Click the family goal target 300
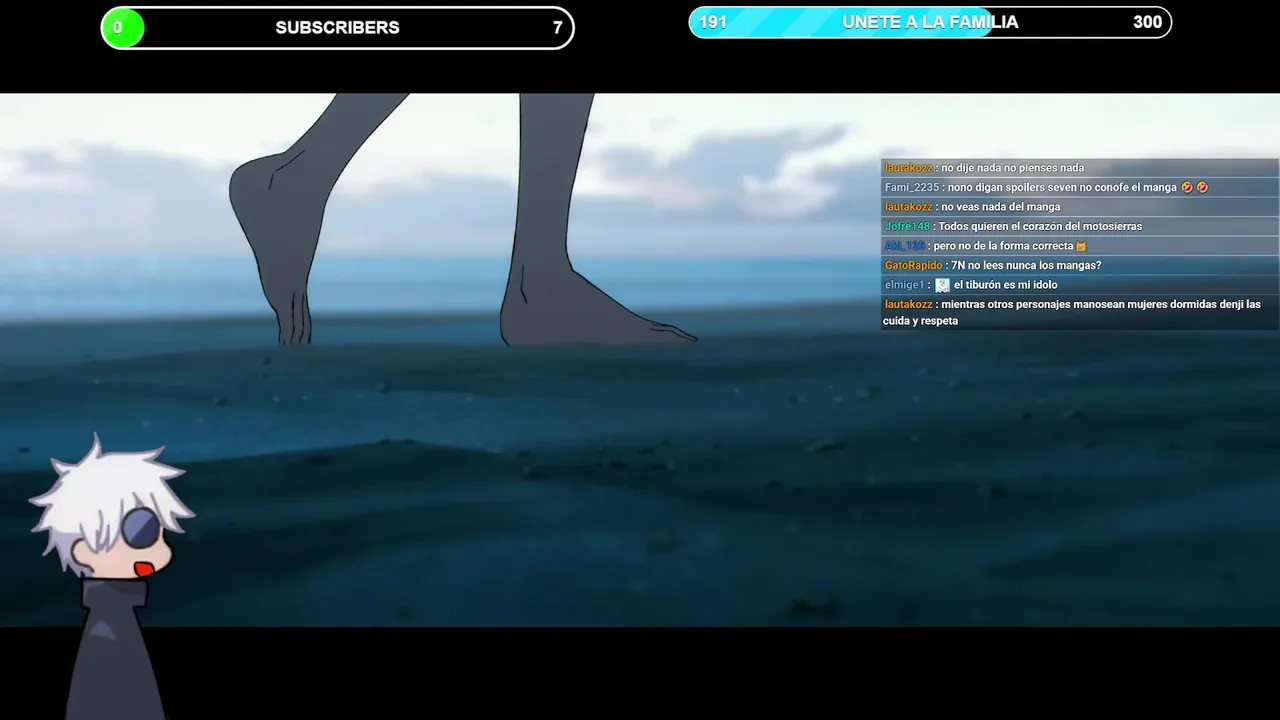 coord(1147,22)
